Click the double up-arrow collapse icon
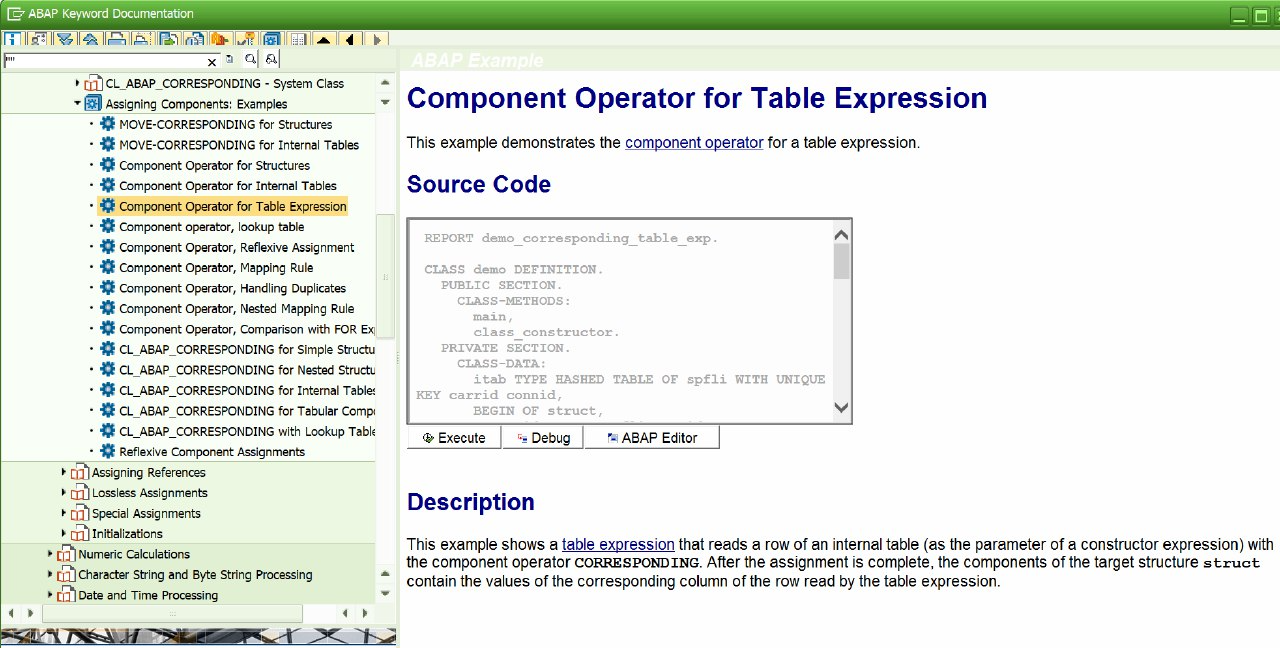This screenshot has width=1280, height=648. tap(91, 40)
